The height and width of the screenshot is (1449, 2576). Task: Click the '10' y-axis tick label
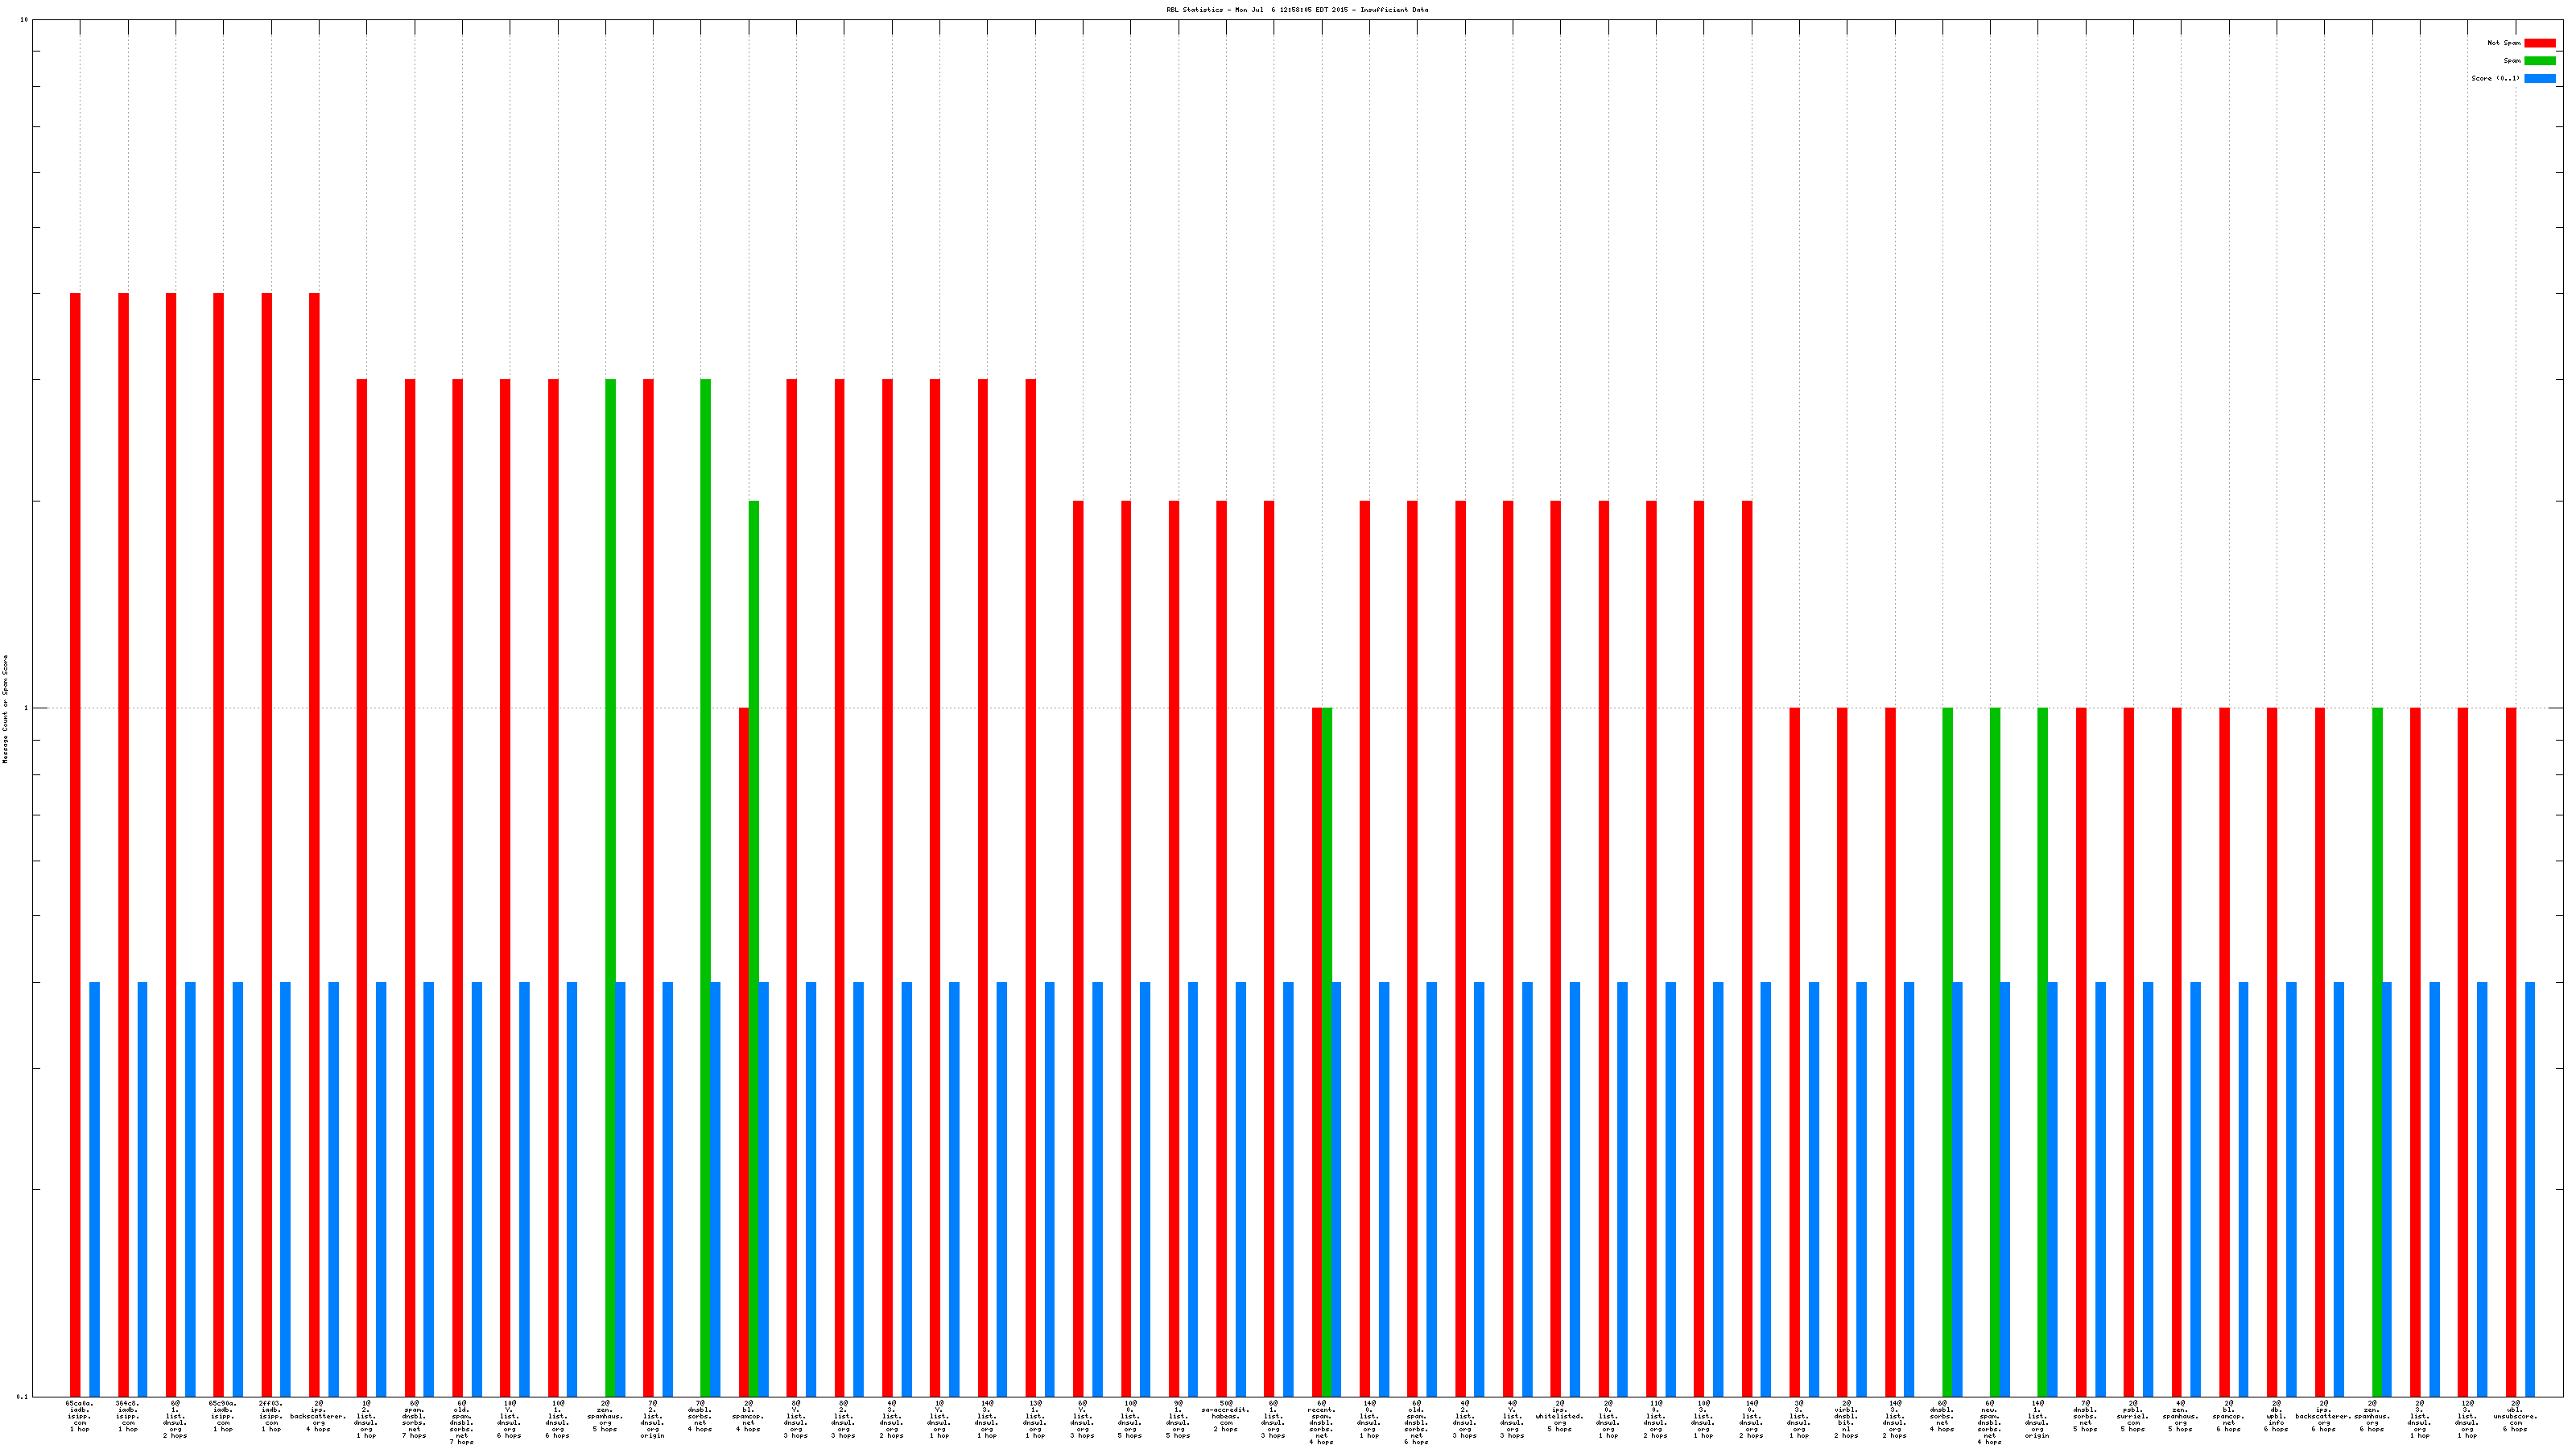pos(24,20)
